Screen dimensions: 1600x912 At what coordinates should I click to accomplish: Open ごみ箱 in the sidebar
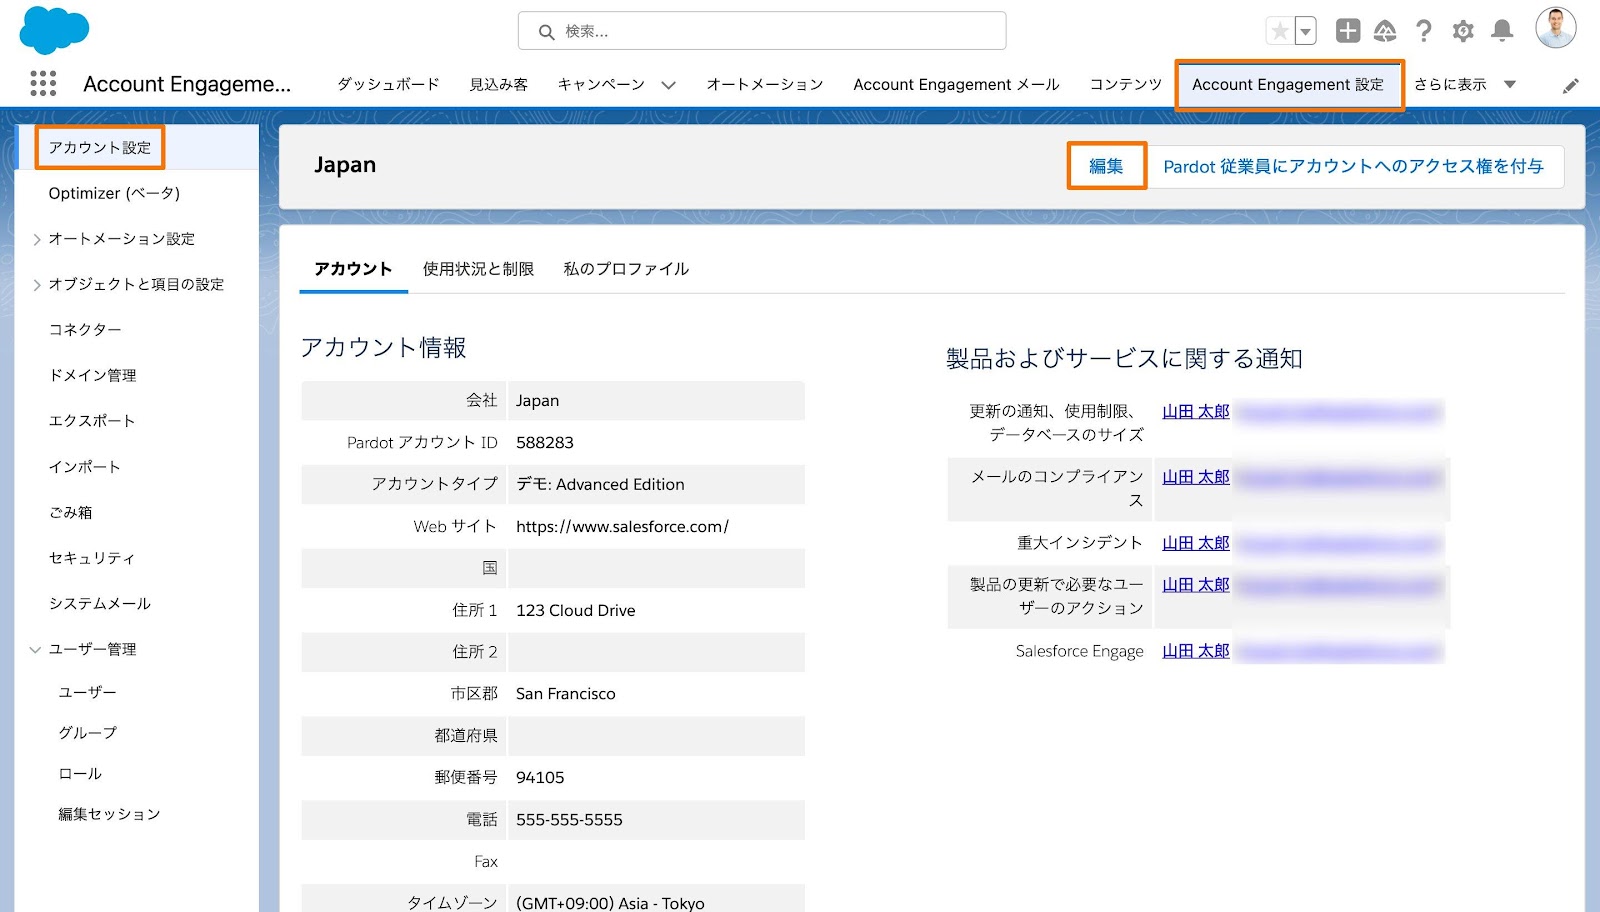tap(70, 513)
